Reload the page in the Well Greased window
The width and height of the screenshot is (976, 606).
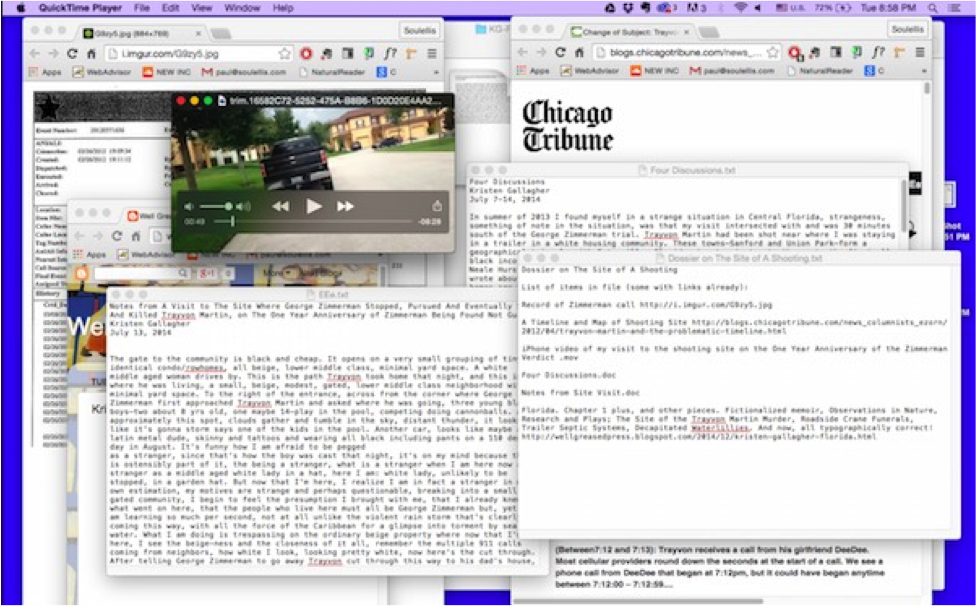pyautogui.click(x=116, y=236)
